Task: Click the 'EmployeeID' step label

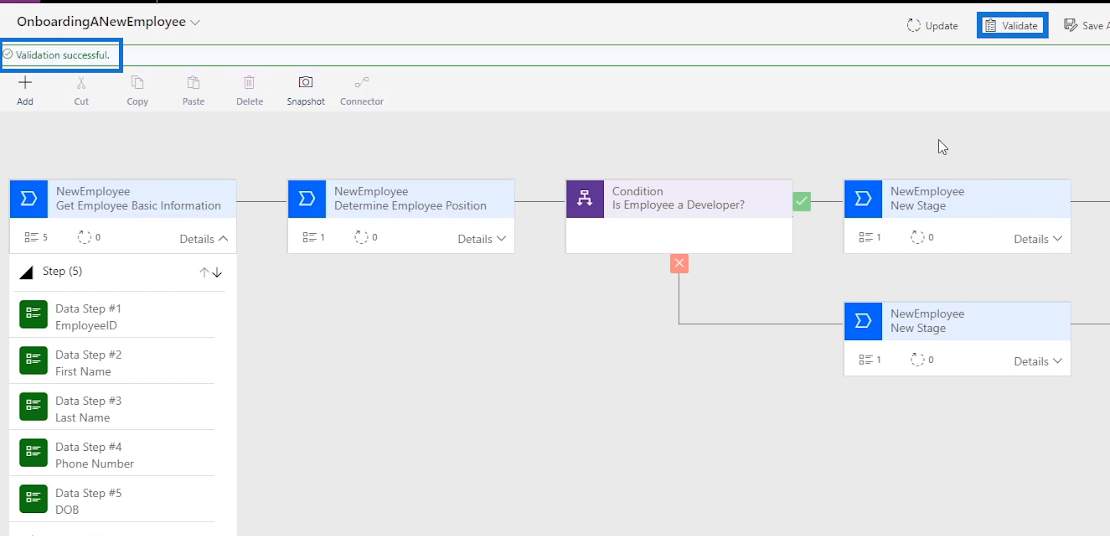Action: click(86, 326)
